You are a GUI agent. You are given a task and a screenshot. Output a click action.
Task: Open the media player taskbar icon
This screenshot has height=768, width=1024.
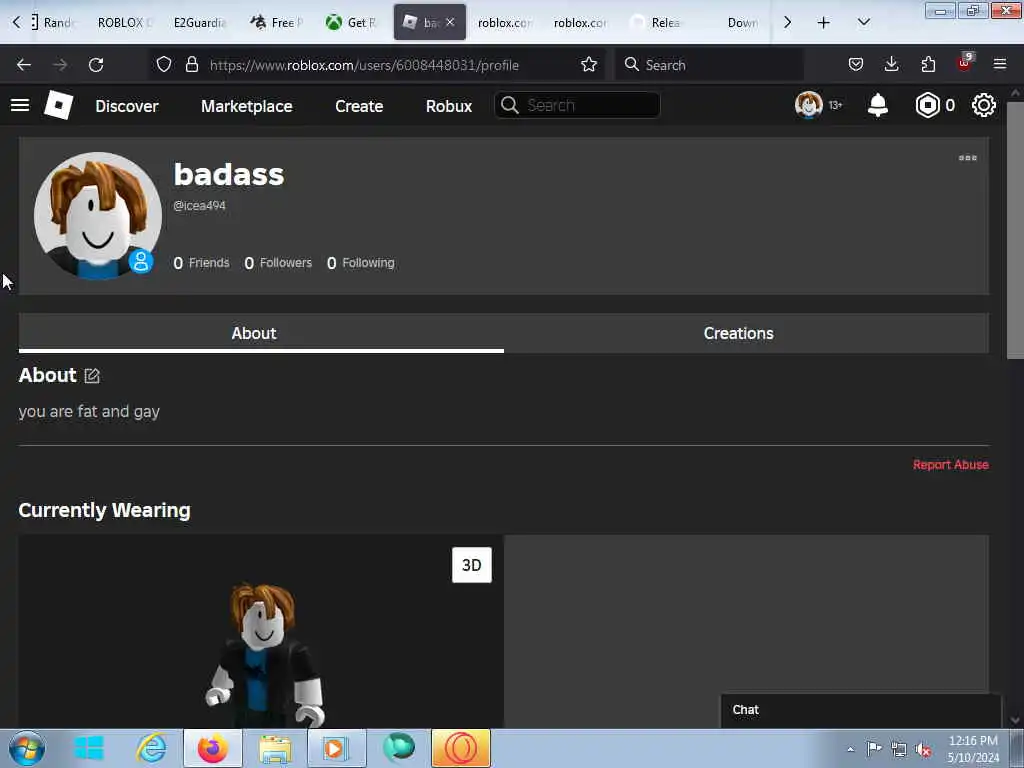pyautogui.click(x=336, y=748)
